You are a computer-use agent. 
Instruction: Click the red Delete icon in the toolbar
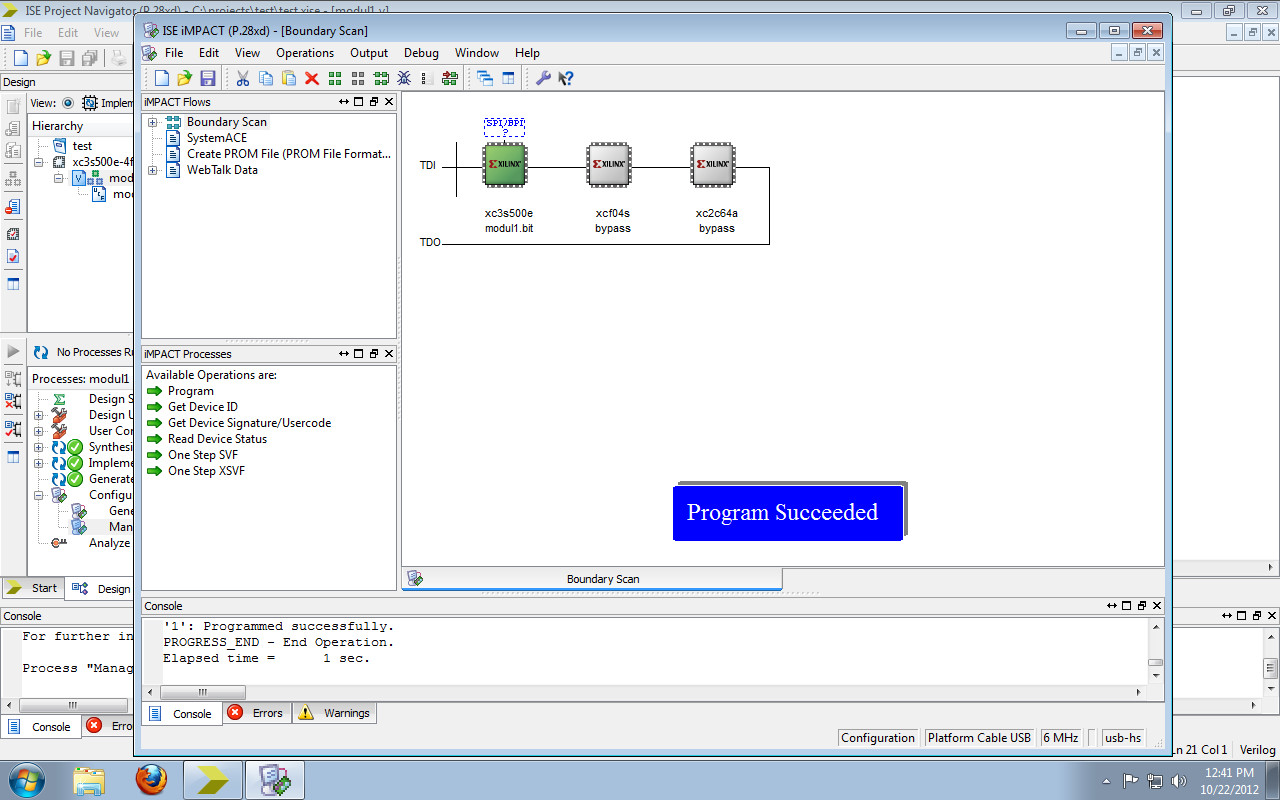(311, 77)
